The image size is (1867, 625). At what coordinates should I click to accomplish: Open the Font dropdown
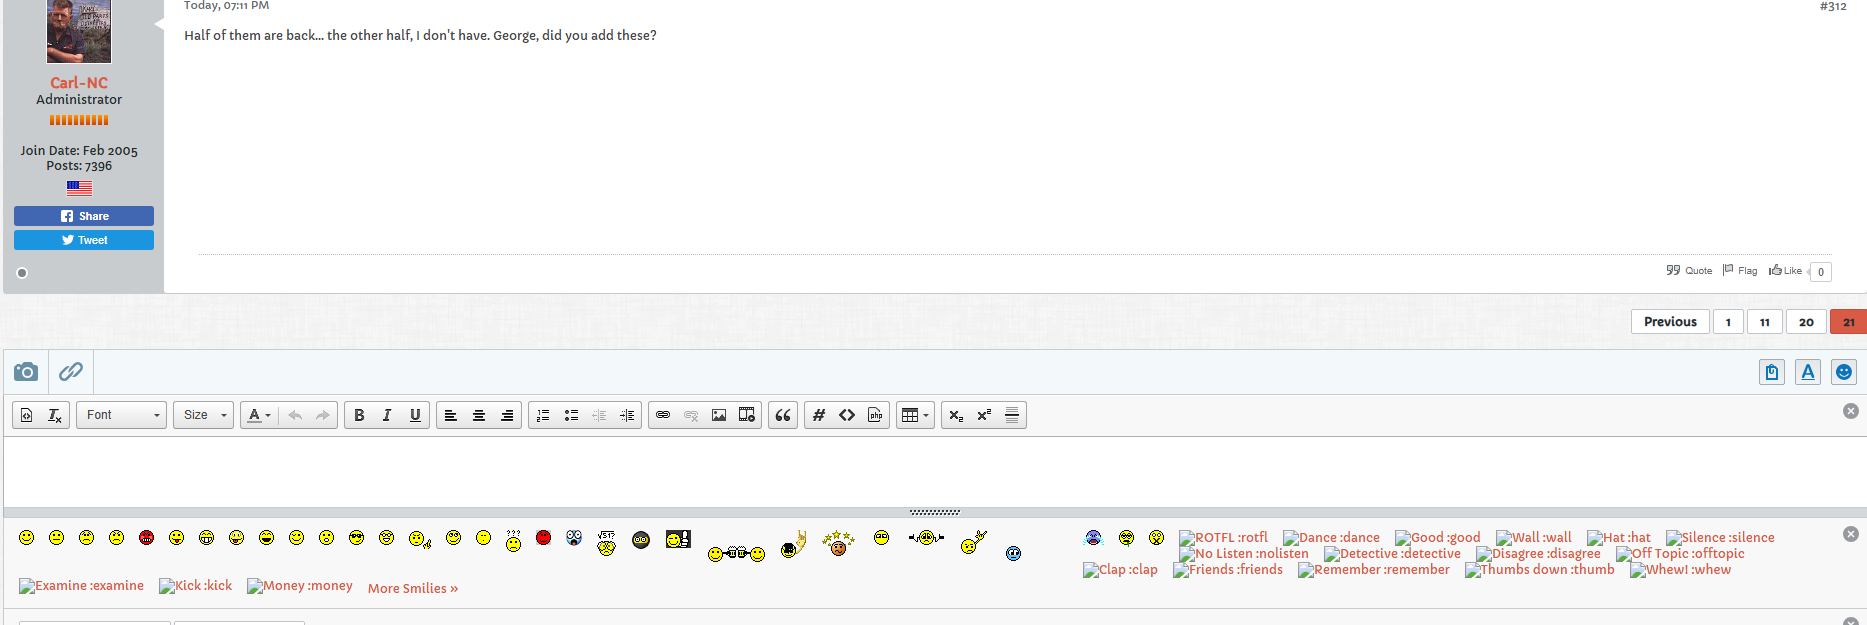click(x=122, y=415)
